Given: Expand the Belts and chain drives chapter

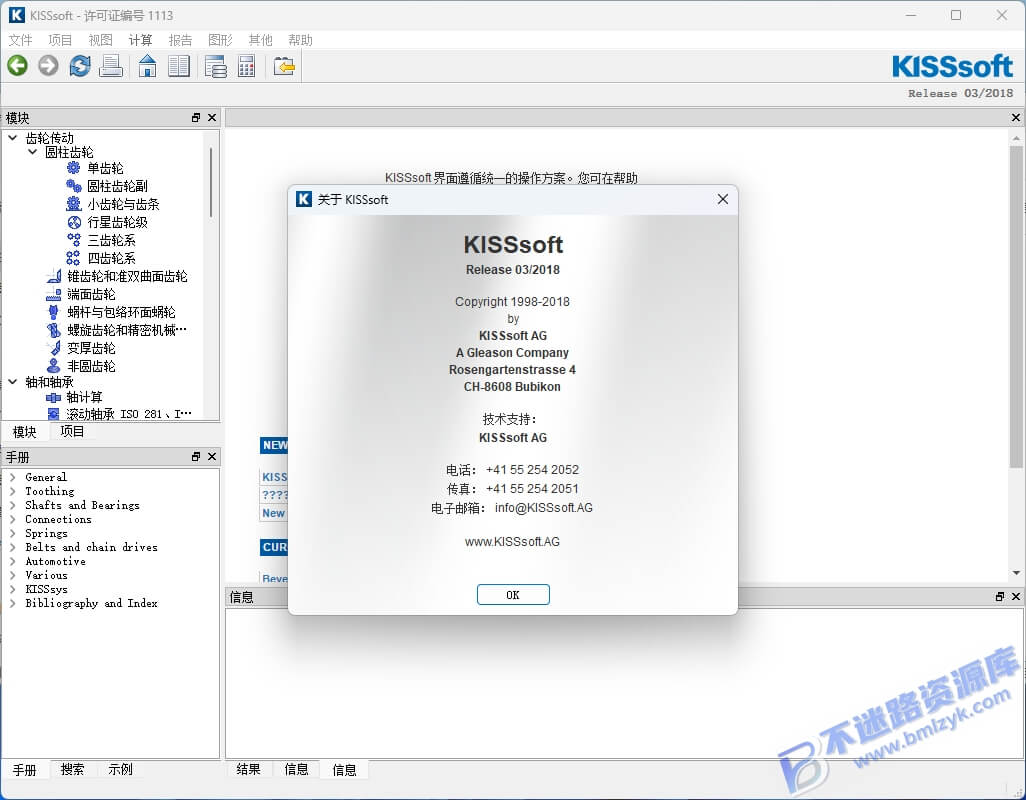Looking at the screenshot, I should (12, 548).
